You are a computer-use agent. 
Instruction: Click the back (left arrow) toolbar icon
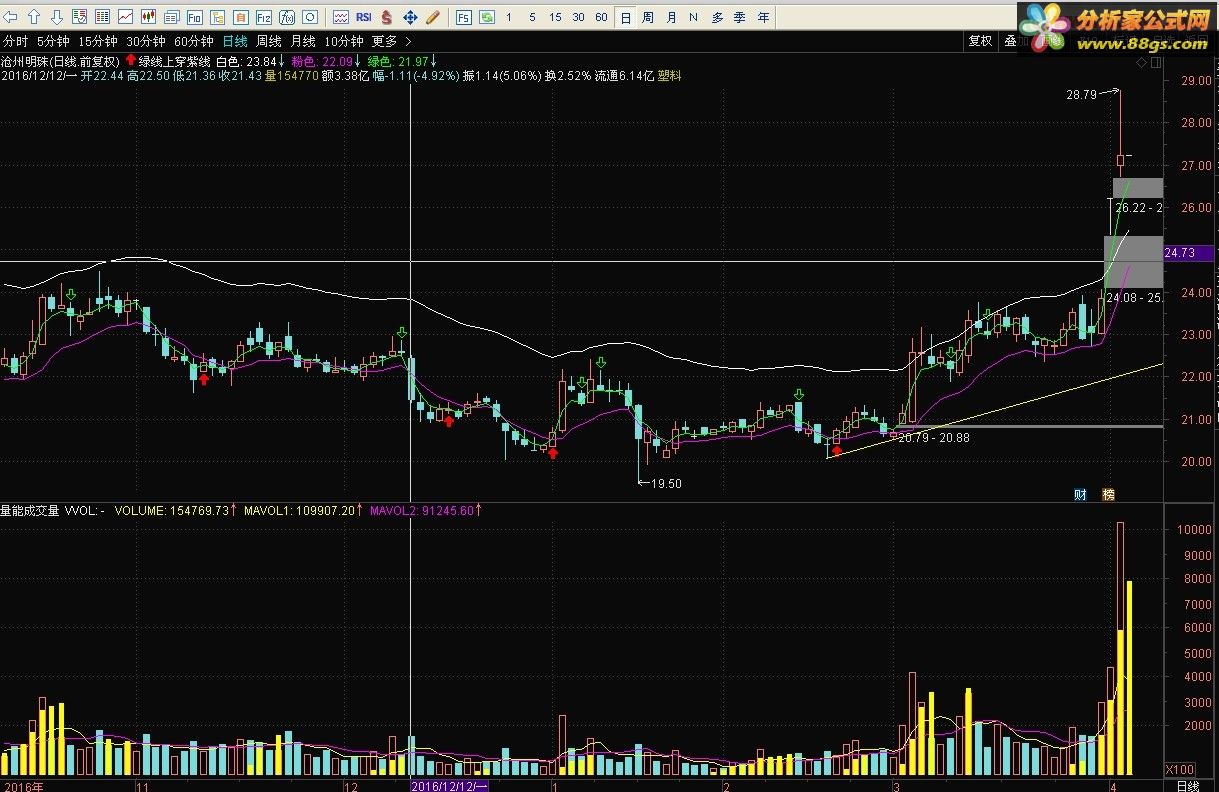point(10,17)
